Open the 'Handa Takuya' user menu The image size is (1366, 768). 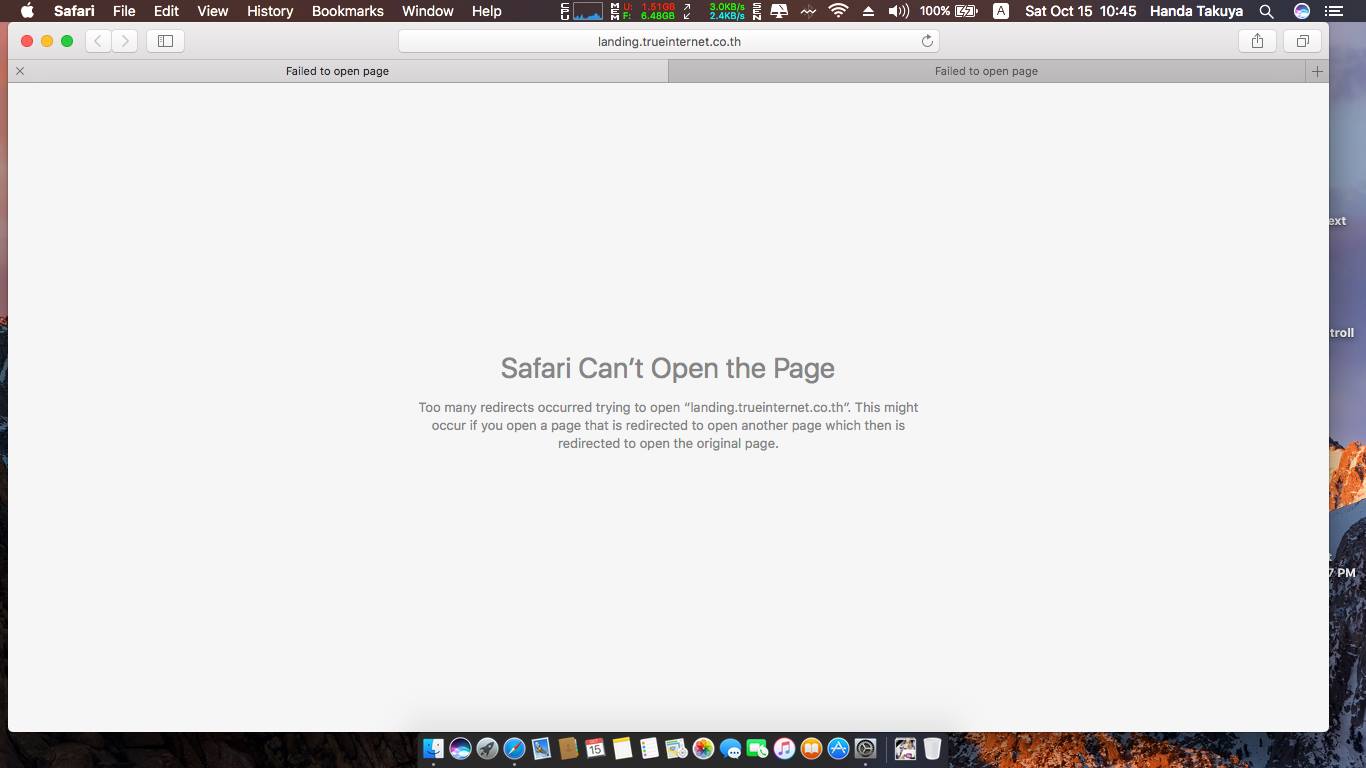click(1196, 11)
